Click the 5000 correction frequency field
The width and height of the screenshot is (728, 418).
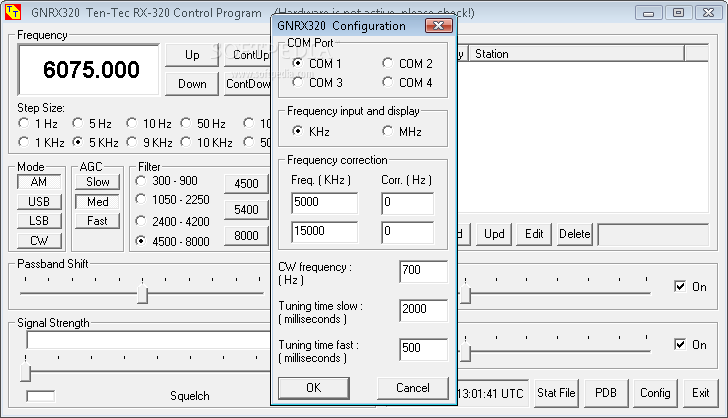click(x=325, y=203)
